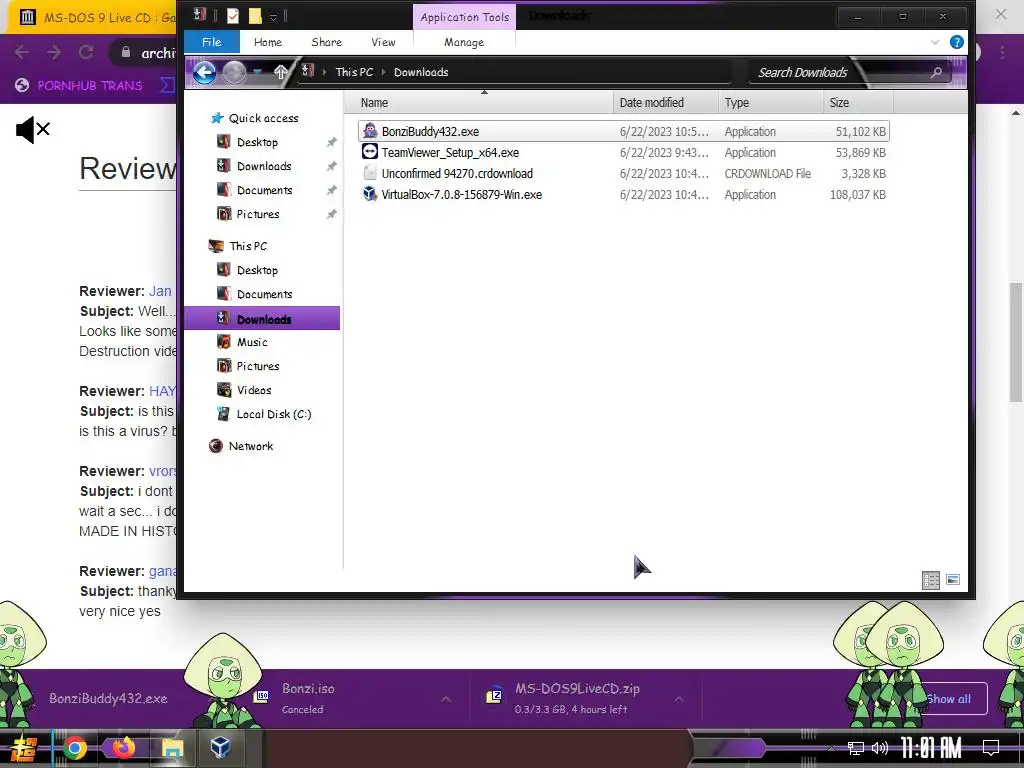
Task: Click This PC in the address bar
Action: 354,72
